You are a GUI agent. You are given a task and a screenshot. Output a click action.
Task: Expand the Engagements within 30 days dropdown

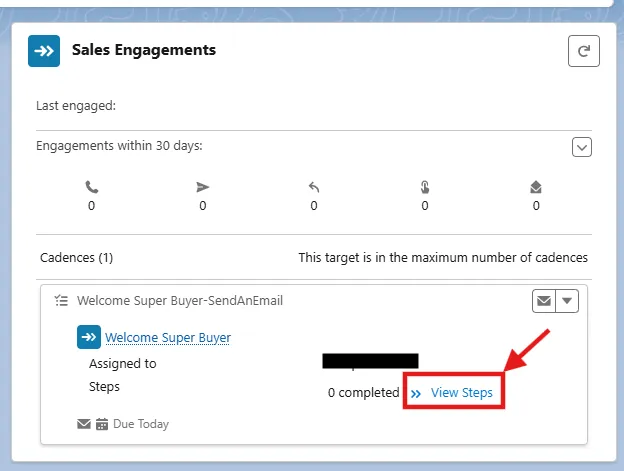582,147
